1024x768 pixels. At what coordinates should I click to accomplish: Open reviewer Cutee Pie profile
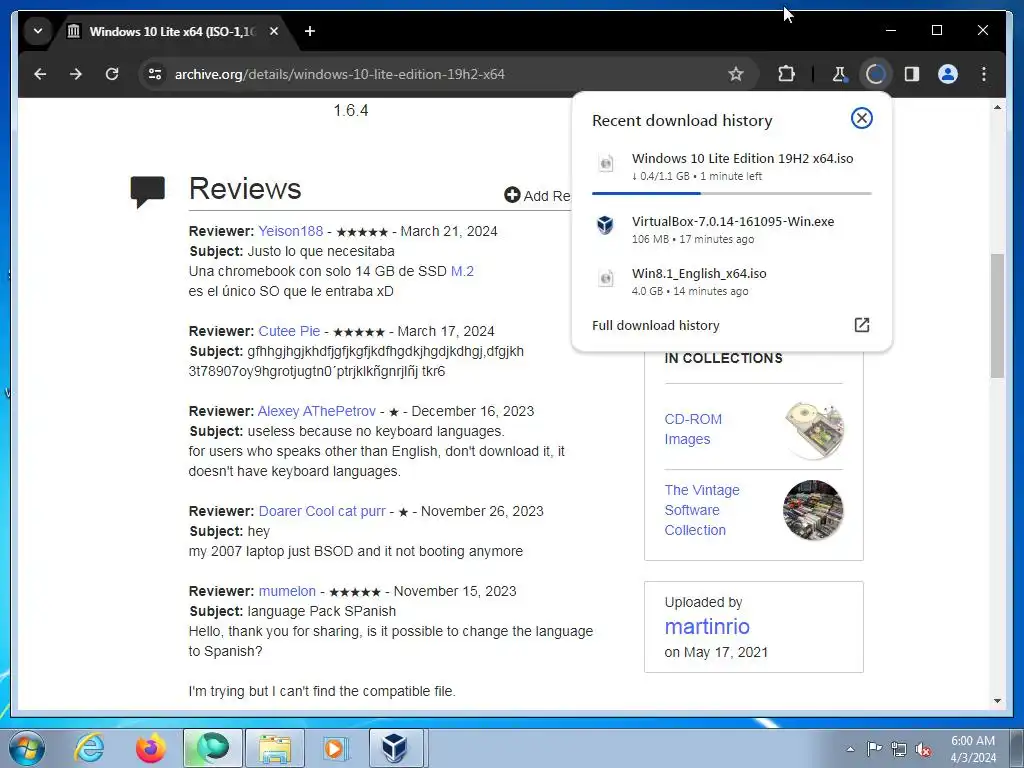tap(289, 331)
